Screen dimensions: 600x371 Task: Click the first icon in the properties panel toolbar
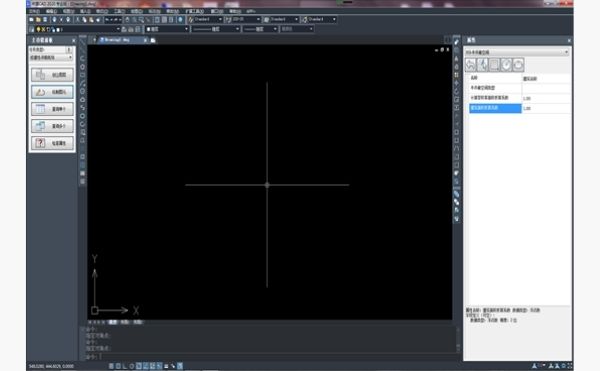(470, 65)
